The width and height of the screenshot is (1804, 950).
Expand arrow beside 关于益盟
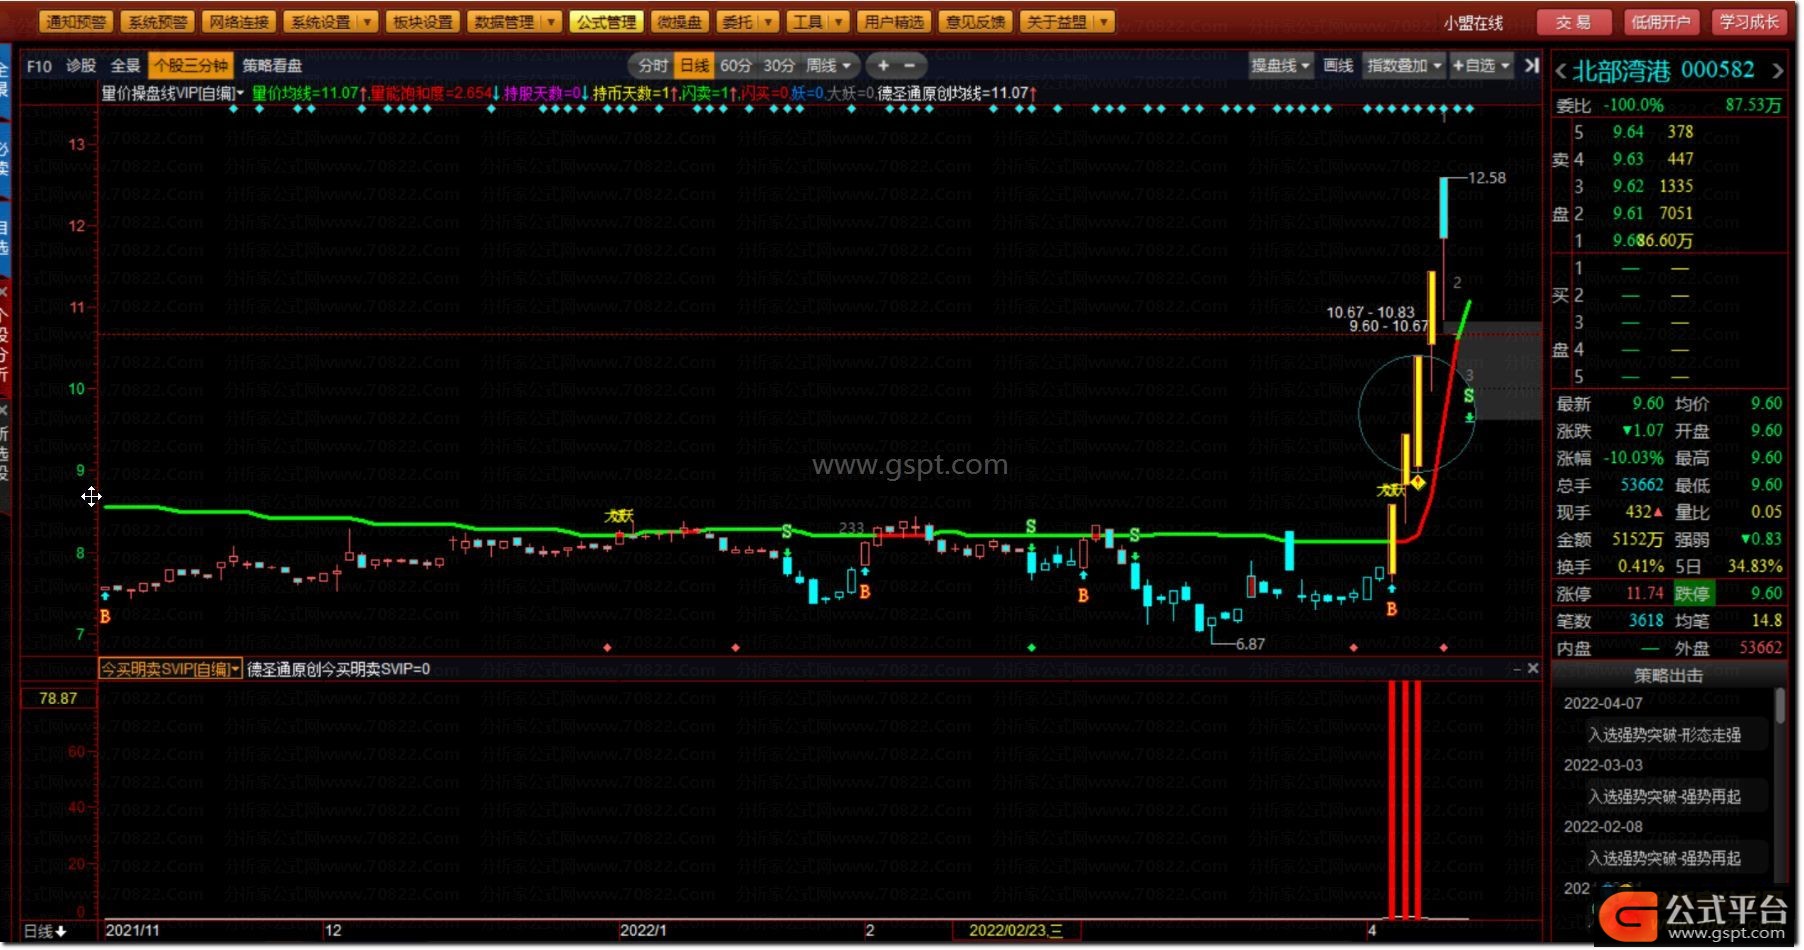(x=1104, y=22)
